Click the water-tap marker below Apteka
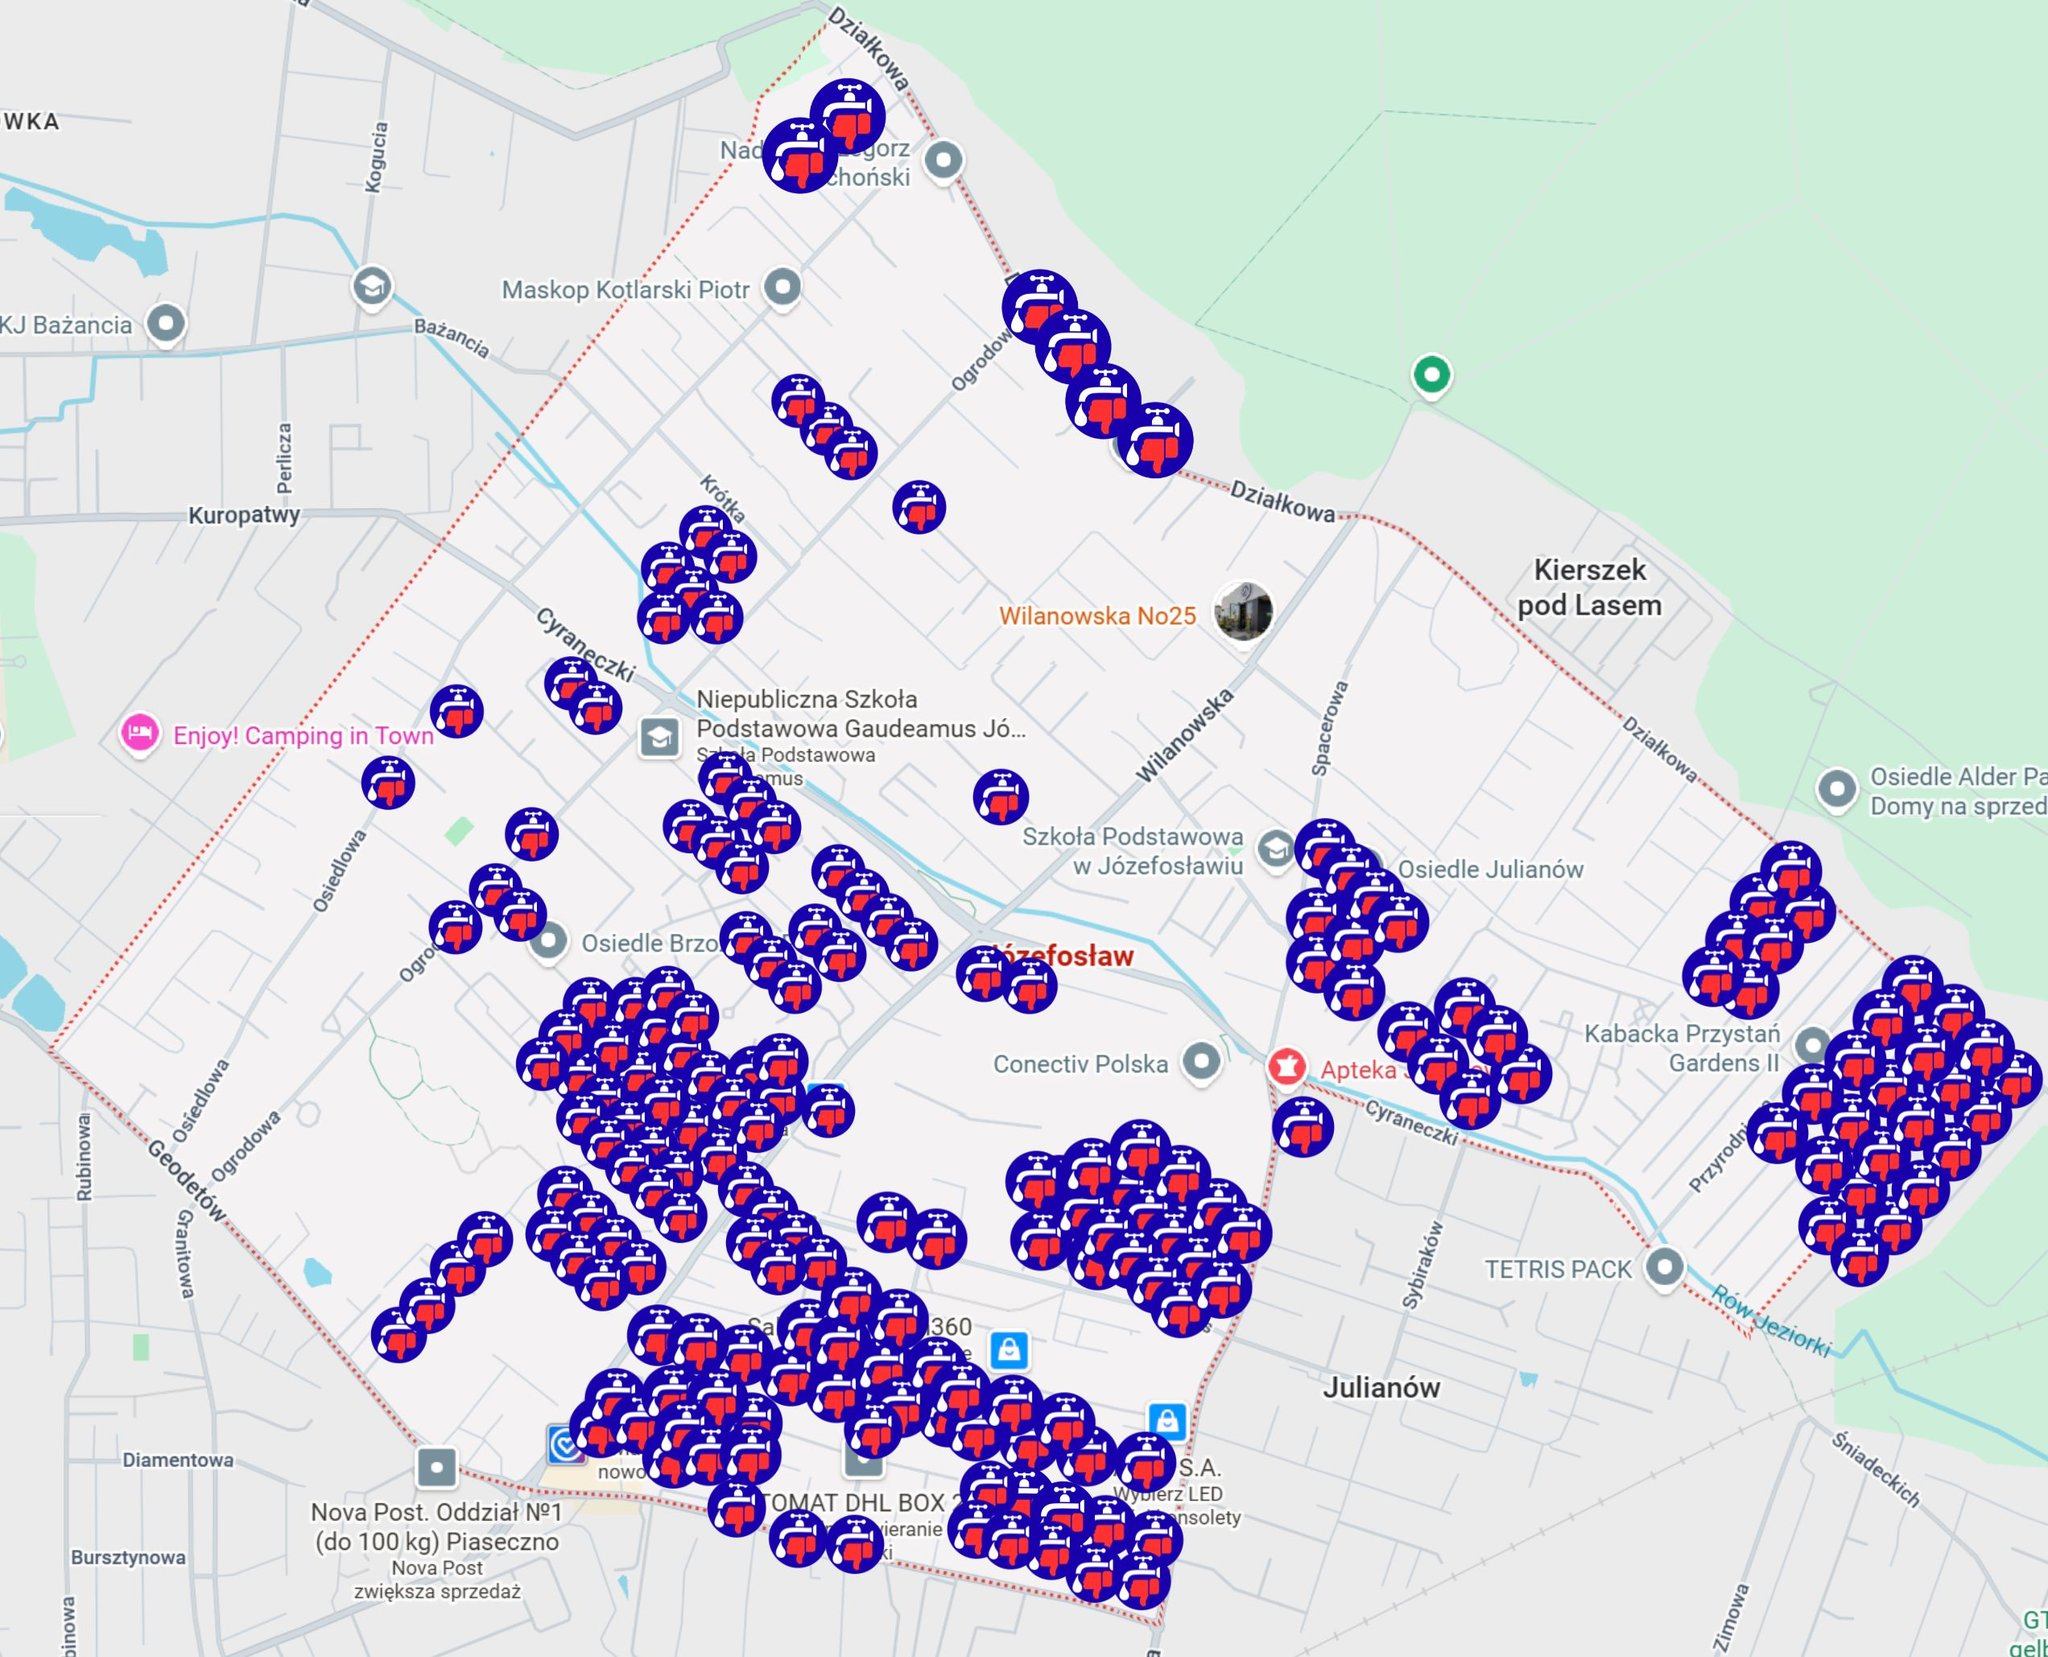The image size is (2048, 1657). tap(1302, 1126)
